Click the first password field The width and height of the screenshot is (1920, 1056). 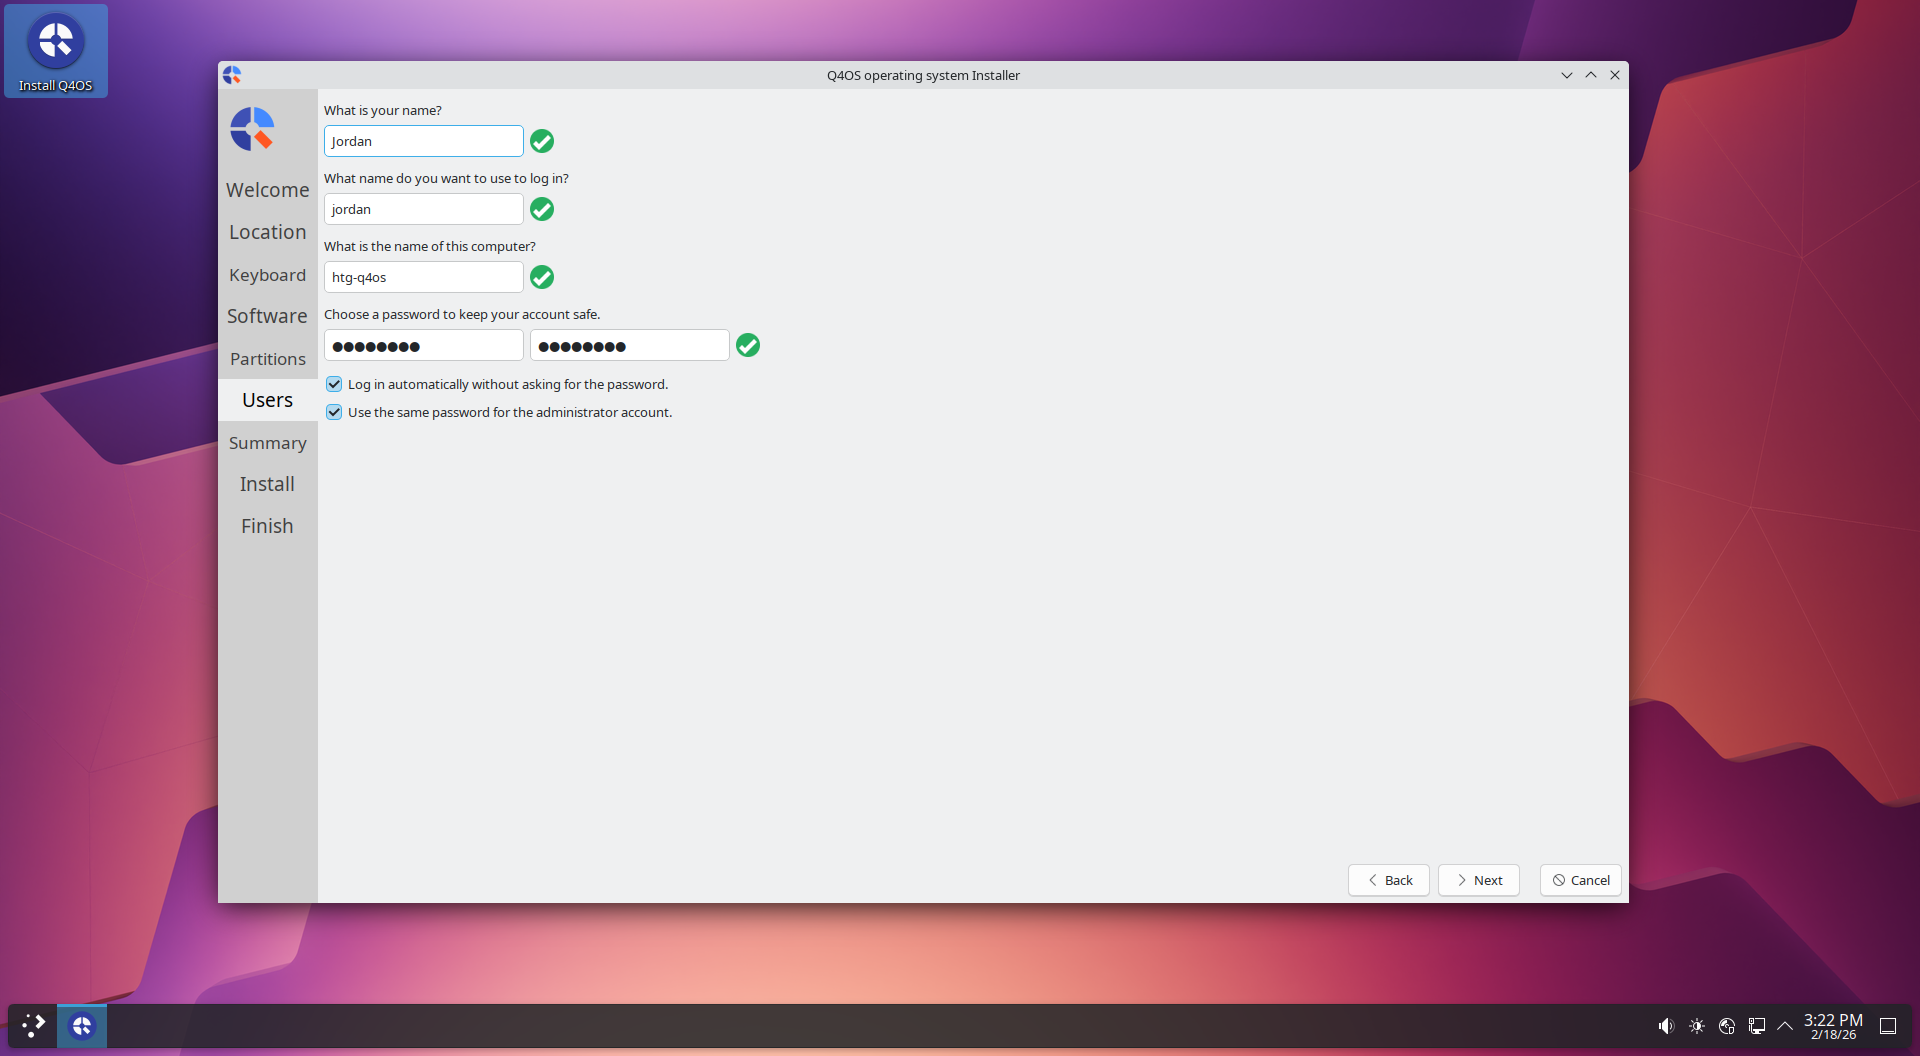coord(424,345)
